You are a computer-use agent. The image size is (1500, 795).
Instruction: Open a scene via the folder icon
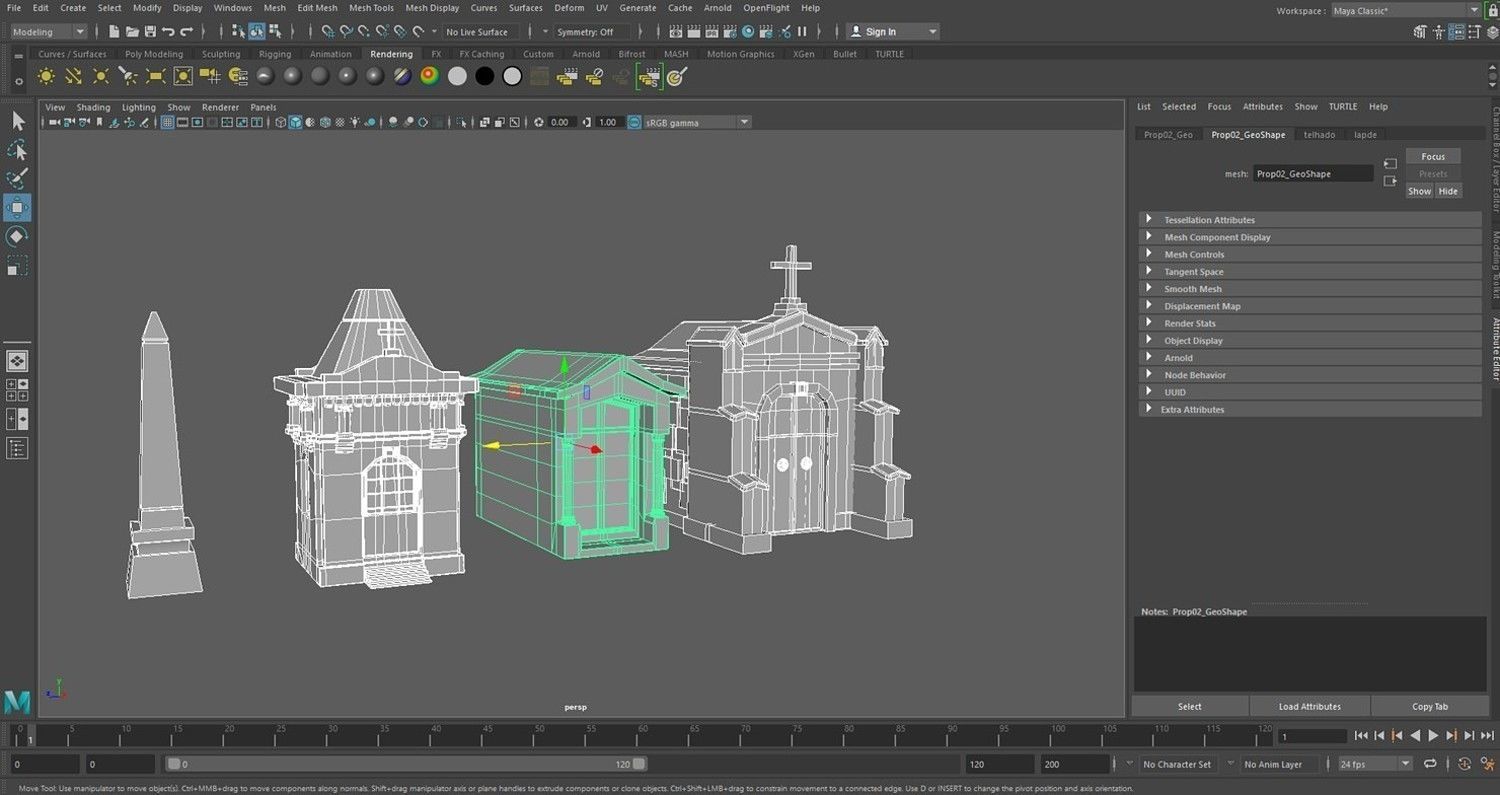click(x=132, y=32)
